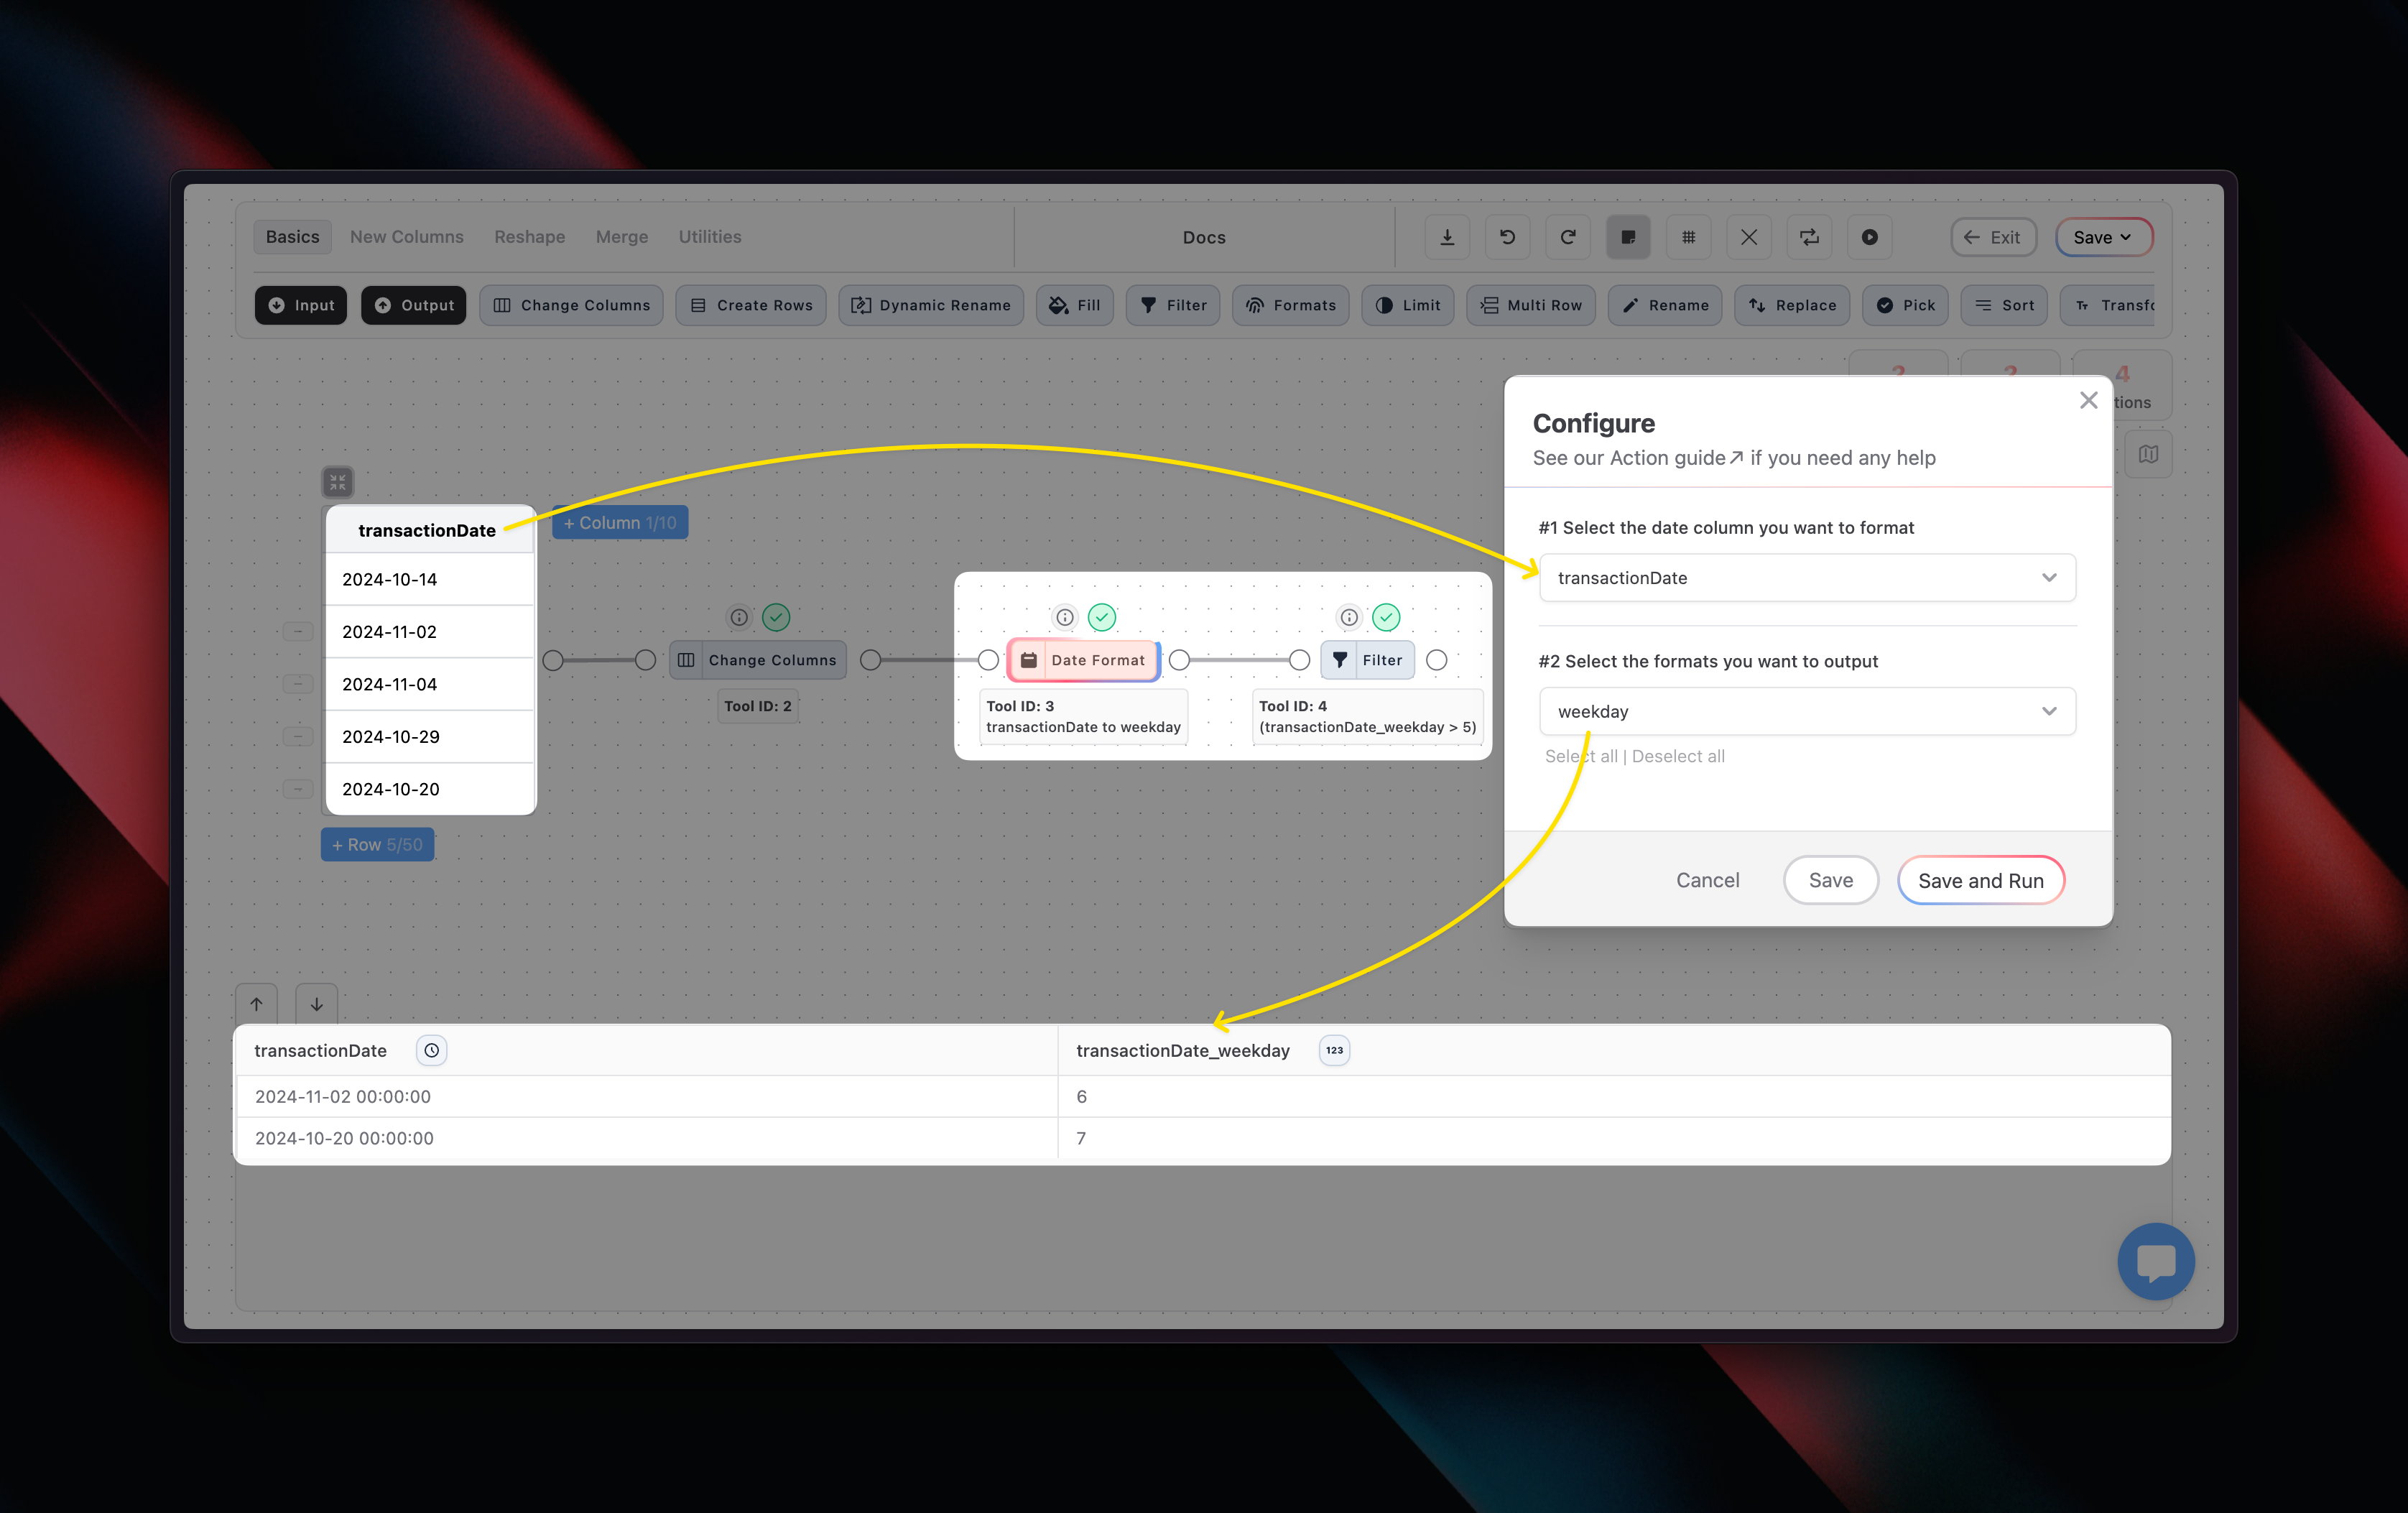Switch to the New Columns tab
2408x1513 pixels.
pyautogui.click(x=406, y=237)
